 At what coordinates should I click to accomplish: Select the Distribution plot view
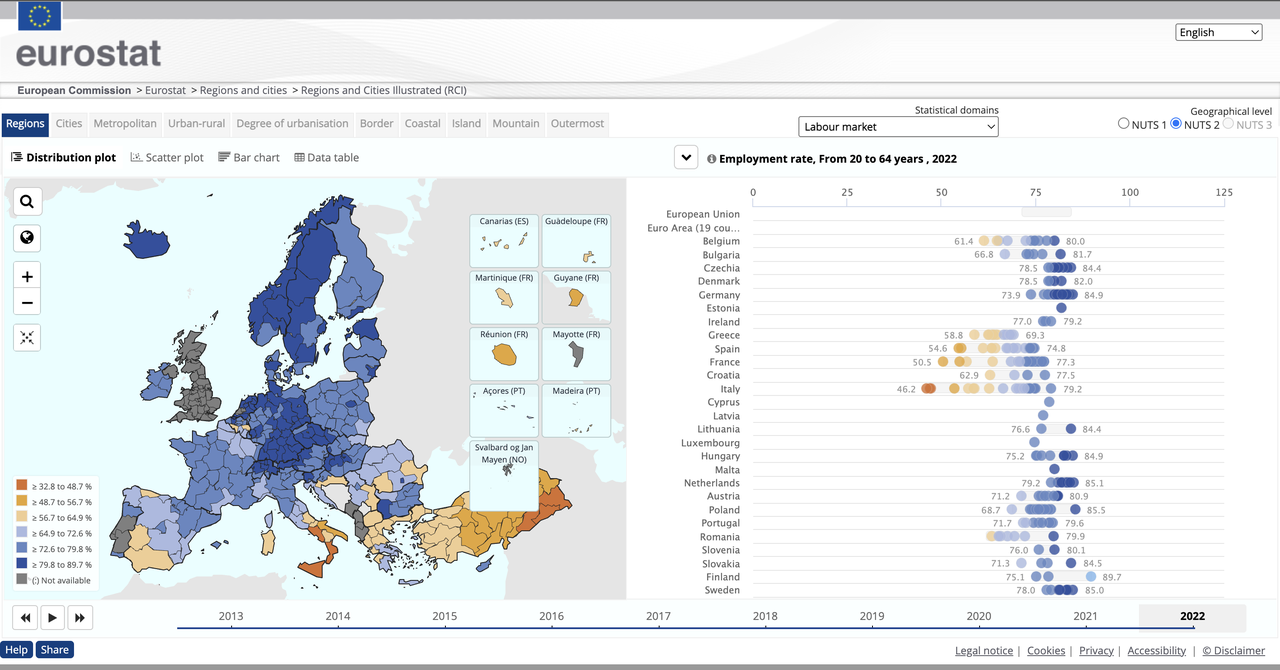pyautogui.click(x=63, y=158)
